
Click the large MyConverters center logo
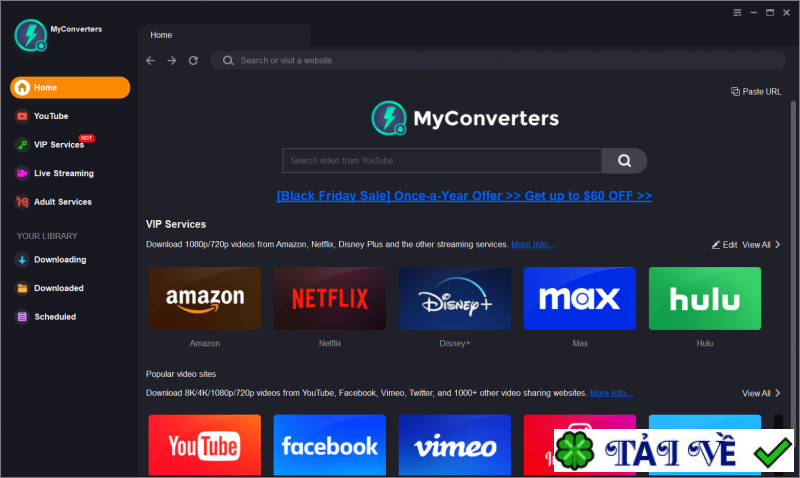465,118
